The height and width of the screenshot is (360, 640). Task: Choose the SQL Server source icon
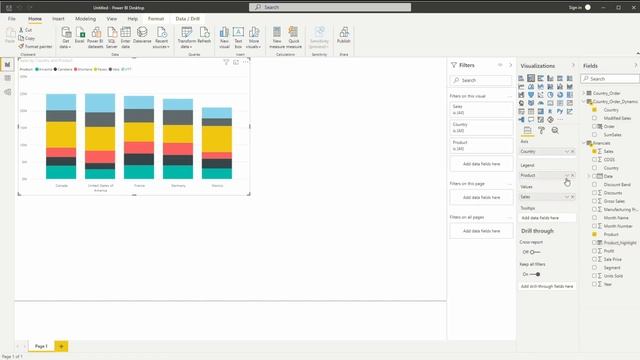tap(111, 38)
